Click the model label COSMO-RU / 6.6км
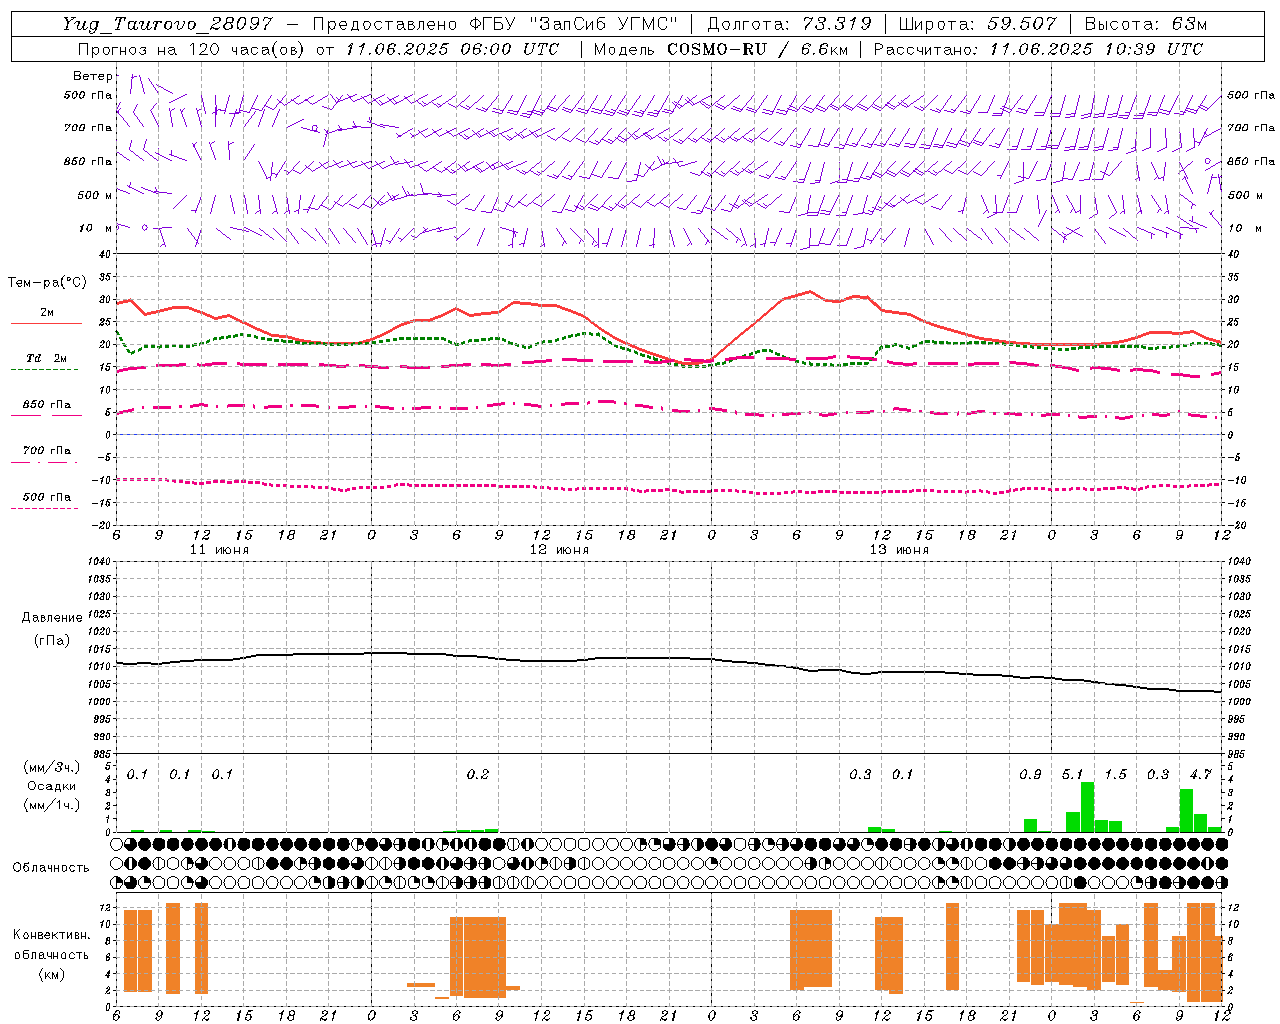This screenshot has width=1280, height=1024. point(756,49)
